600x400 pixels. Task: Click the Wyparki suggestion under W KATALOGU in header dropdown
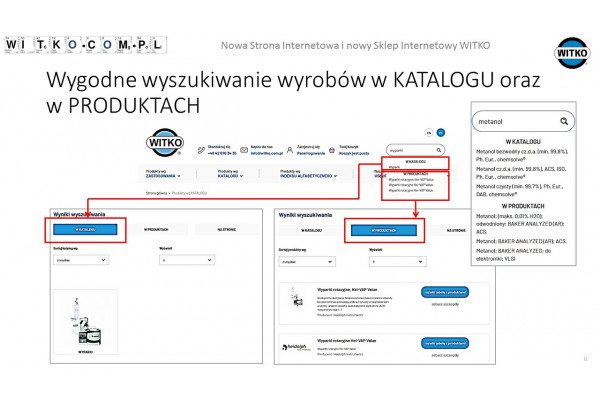[394, 167]
